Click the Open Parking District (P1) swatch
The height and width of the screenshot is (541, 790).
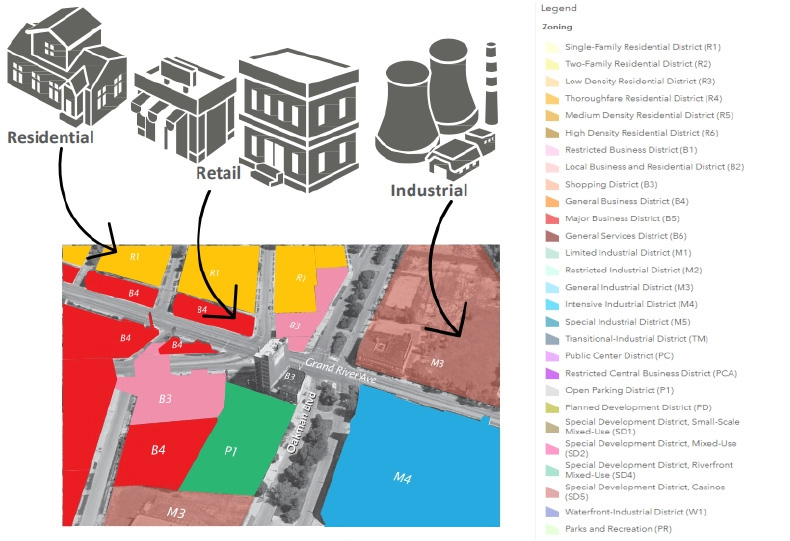click(550, 391)
